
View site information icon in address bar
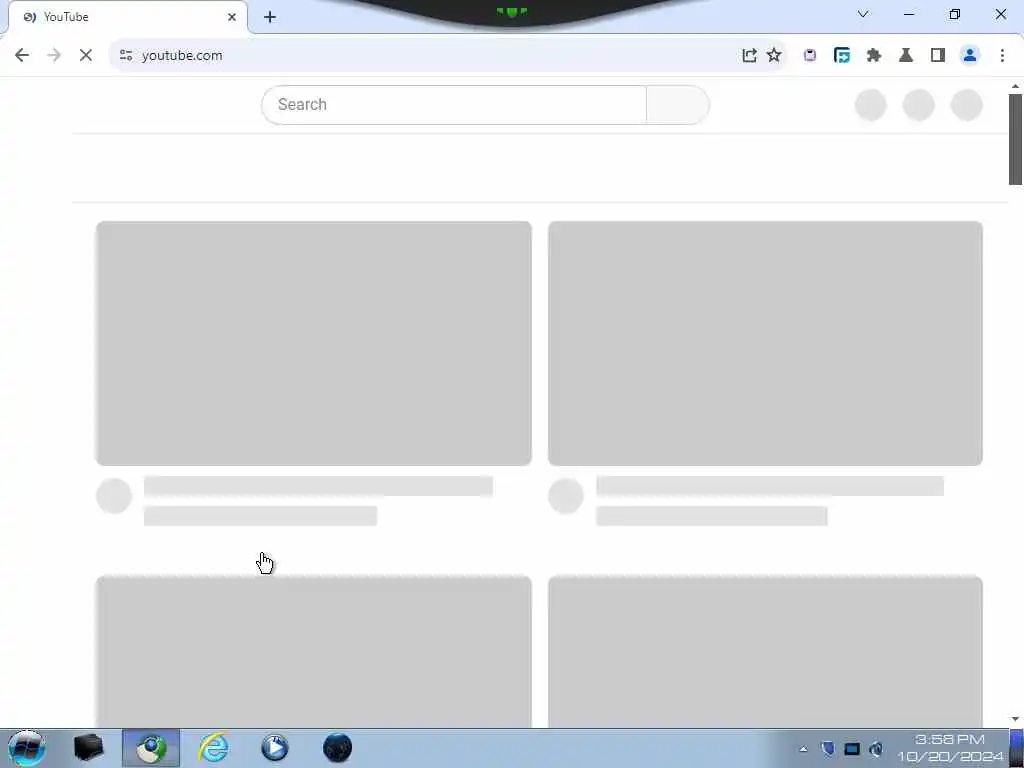pos(126,56)
